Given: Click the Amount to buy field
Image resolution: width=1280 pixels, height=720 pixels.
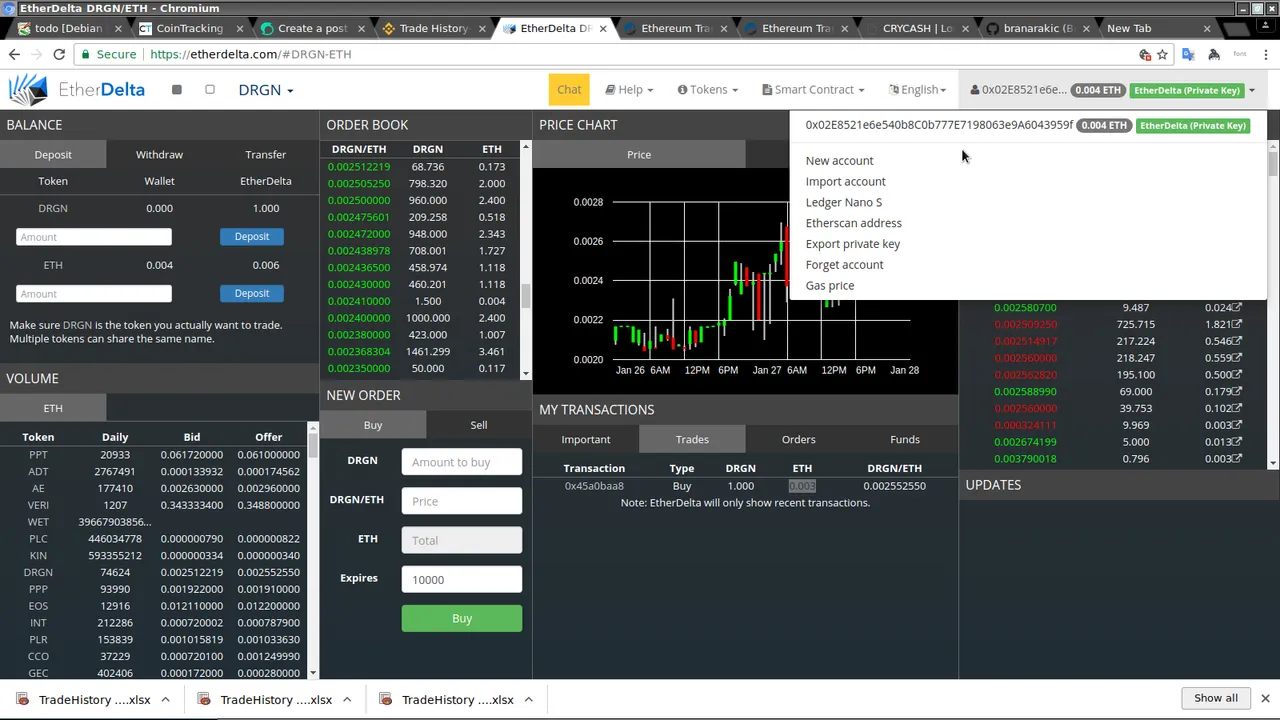Looking at the screenshot, I should (461, 462).
